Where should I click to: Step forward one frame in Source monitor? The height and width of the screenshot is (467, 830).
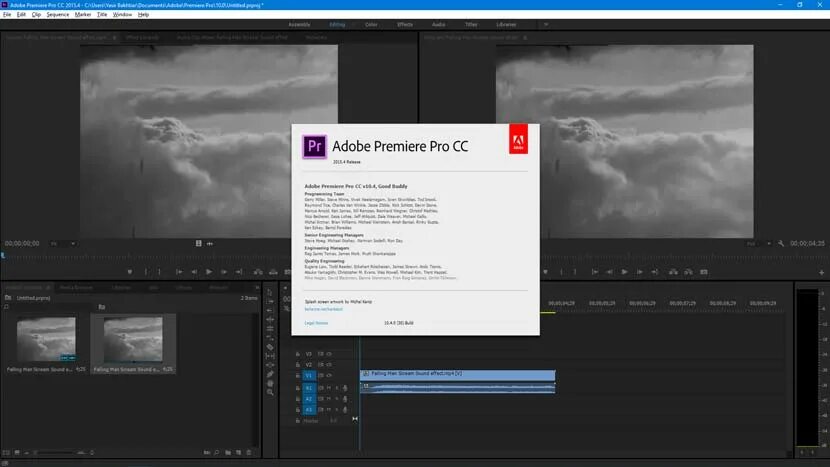[x=224, y=272]
